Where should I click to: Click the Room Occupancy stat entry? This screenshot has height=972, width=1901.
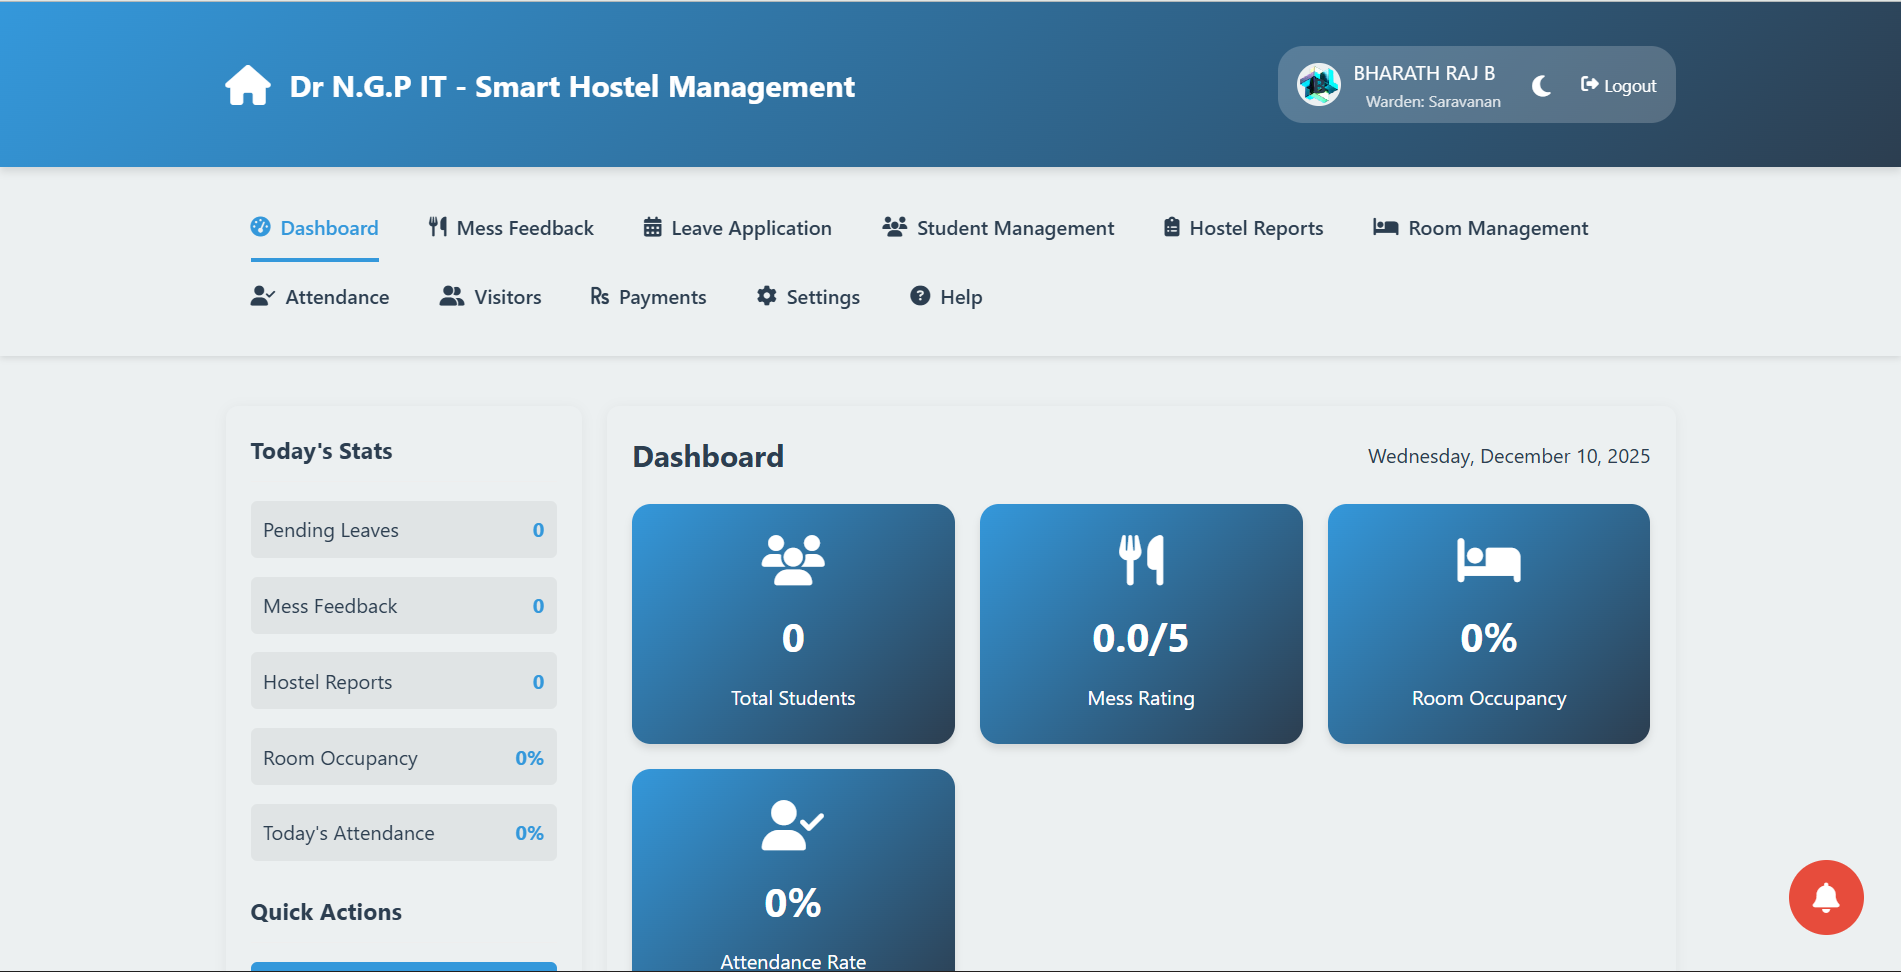point(402,757)
